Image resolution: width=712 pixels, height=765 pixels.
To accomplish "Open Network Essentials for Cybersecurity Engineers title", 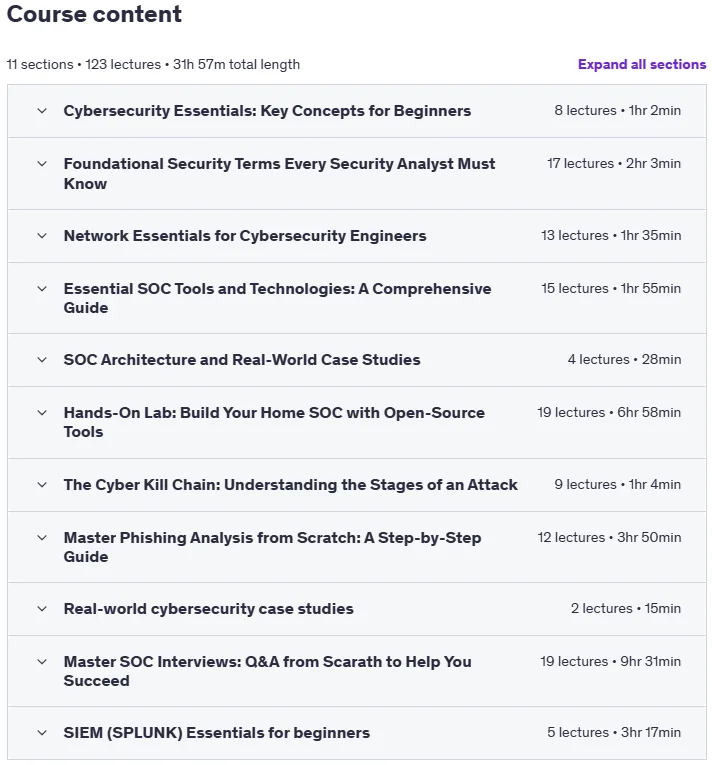I will click(245, 236).
